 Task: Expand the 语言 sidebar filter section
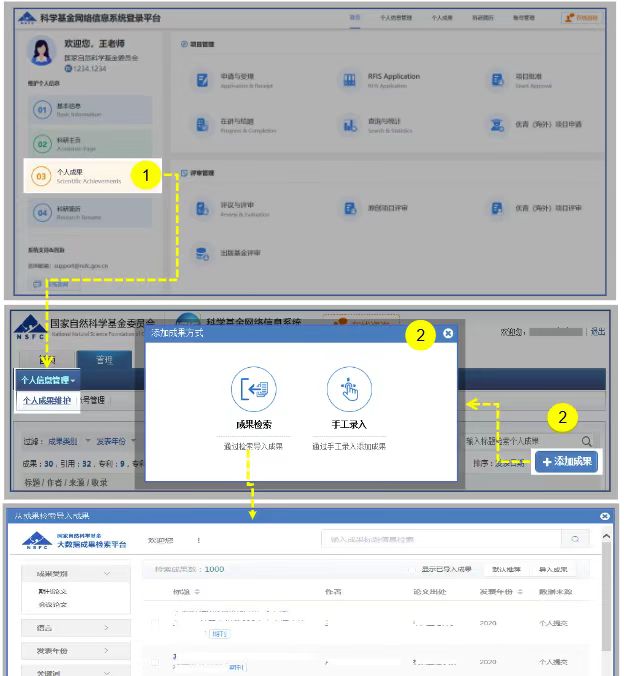point(75,628)
